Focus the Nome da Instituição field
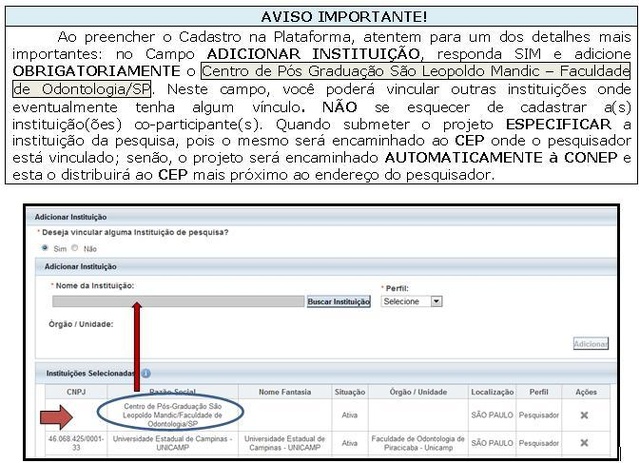 coord(177,301)
